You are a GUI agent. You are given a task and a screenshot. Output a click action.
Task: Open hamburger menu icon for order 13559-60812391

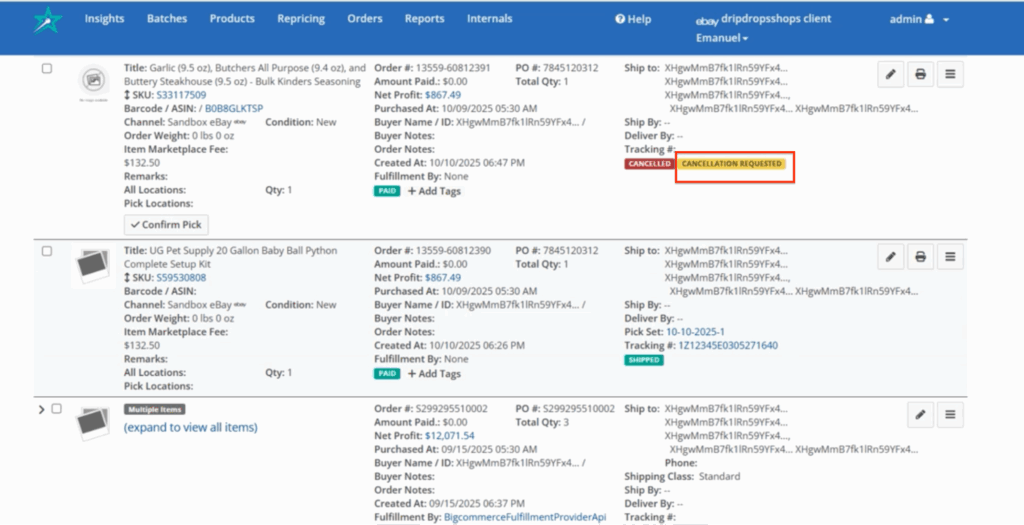(x=950, y=73)
